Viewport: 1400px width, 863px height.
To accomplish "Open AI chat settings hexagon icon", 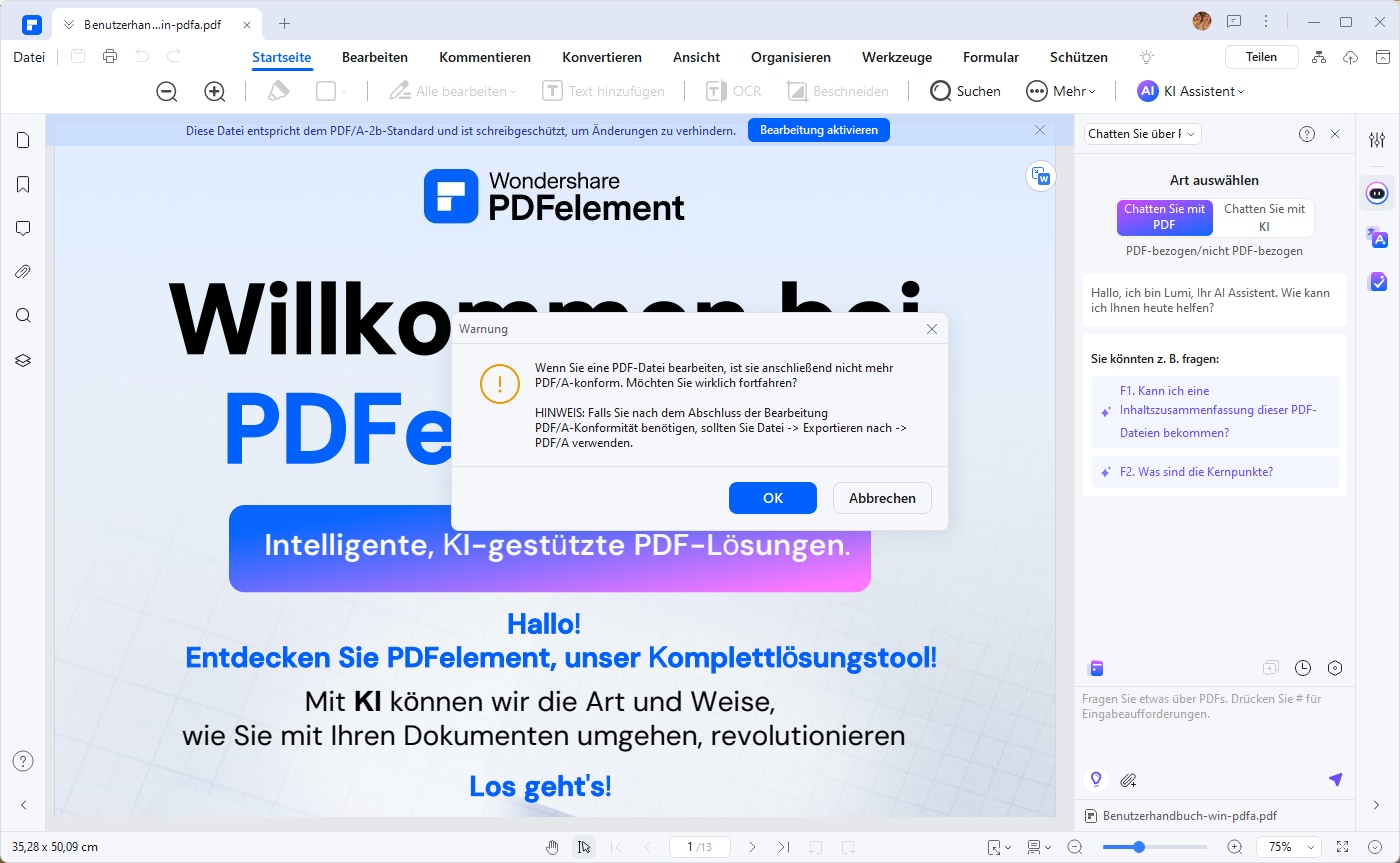I will point(1335,668).
